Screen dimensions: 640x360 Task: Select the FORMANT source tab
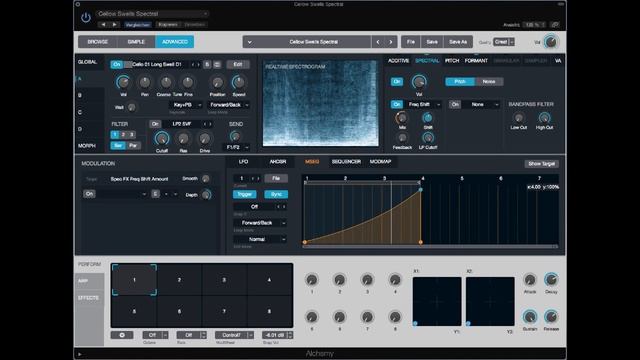click(476, 61)
